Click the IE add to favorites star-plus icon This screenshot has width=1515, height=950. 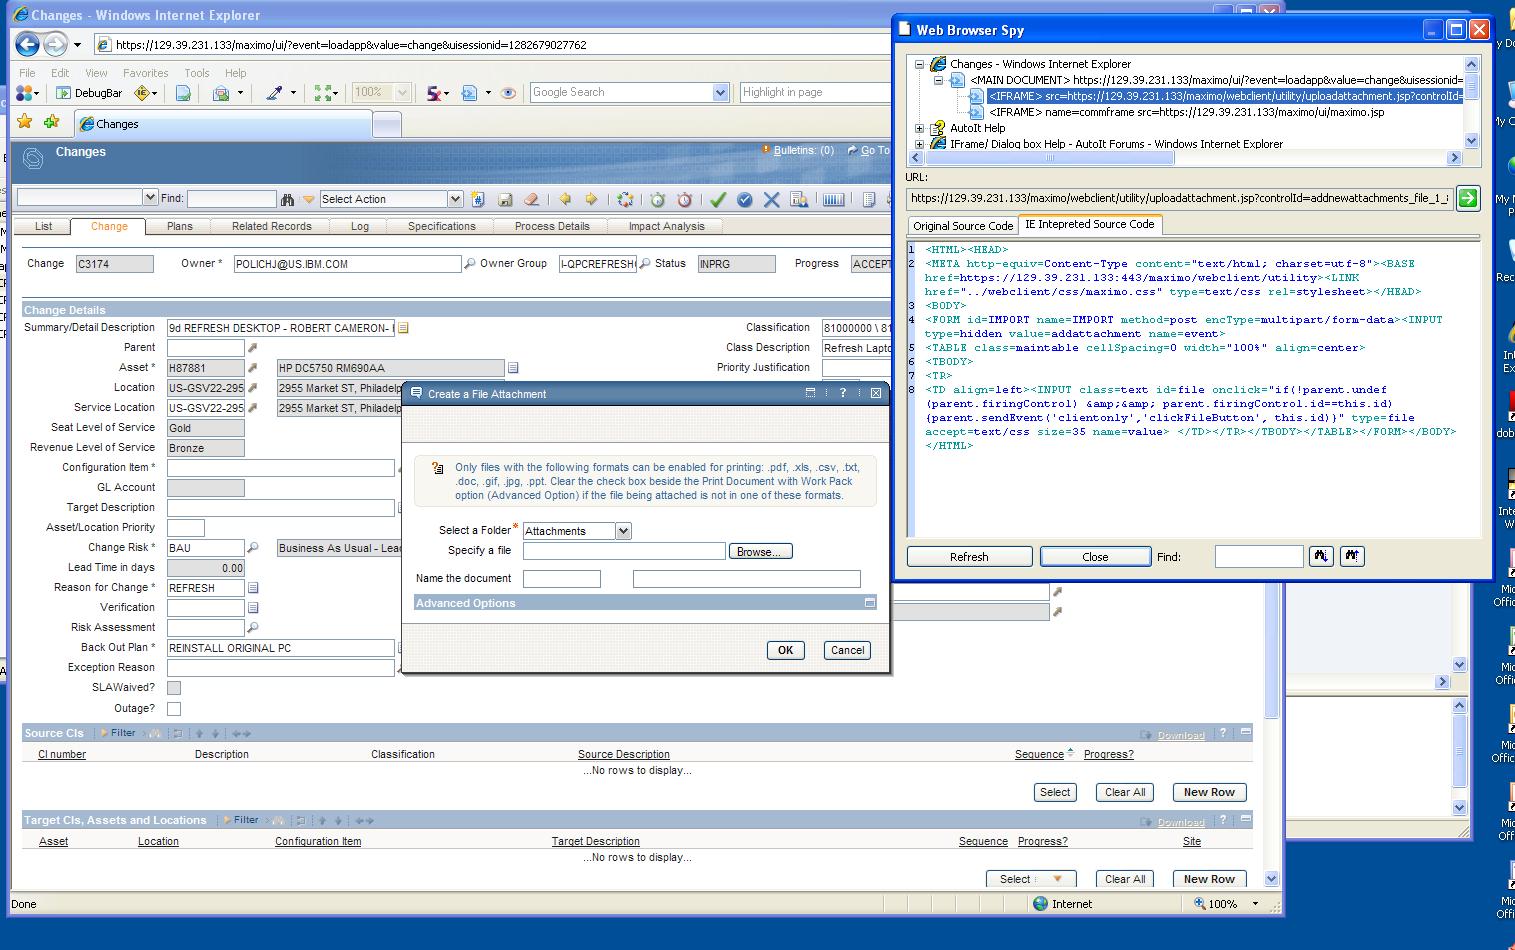(x=52, y=122)
